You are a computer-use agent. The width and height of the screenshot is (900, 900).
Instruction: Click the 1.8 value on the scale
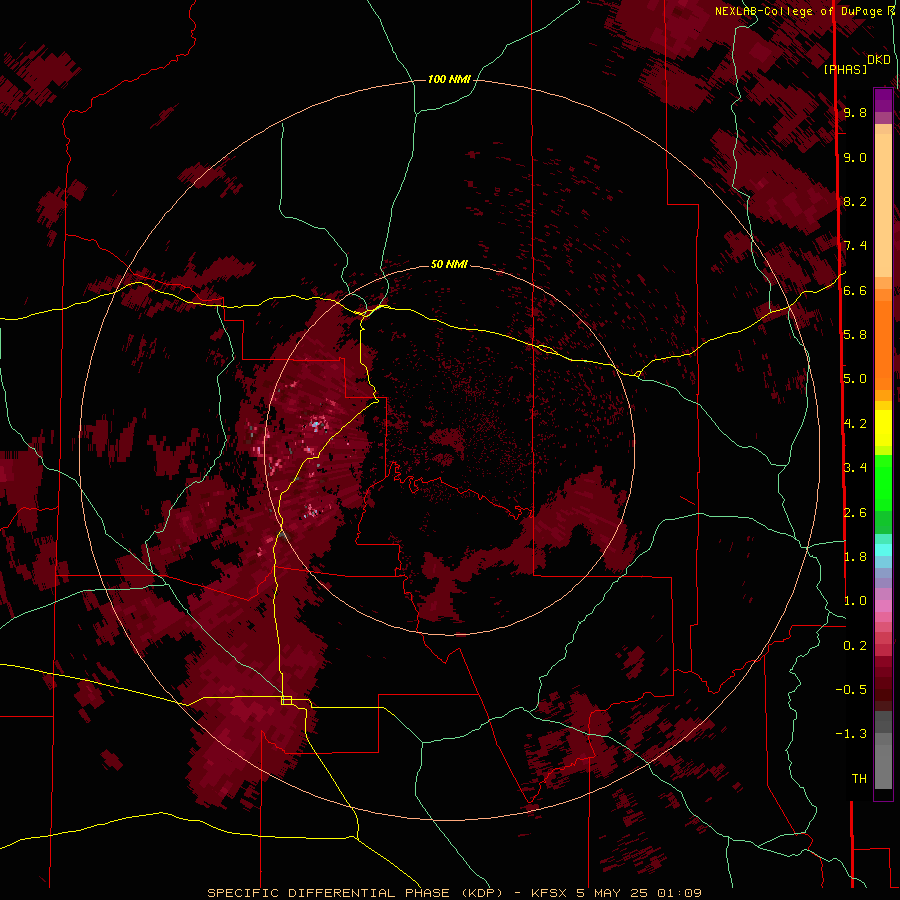click(855, 557)
